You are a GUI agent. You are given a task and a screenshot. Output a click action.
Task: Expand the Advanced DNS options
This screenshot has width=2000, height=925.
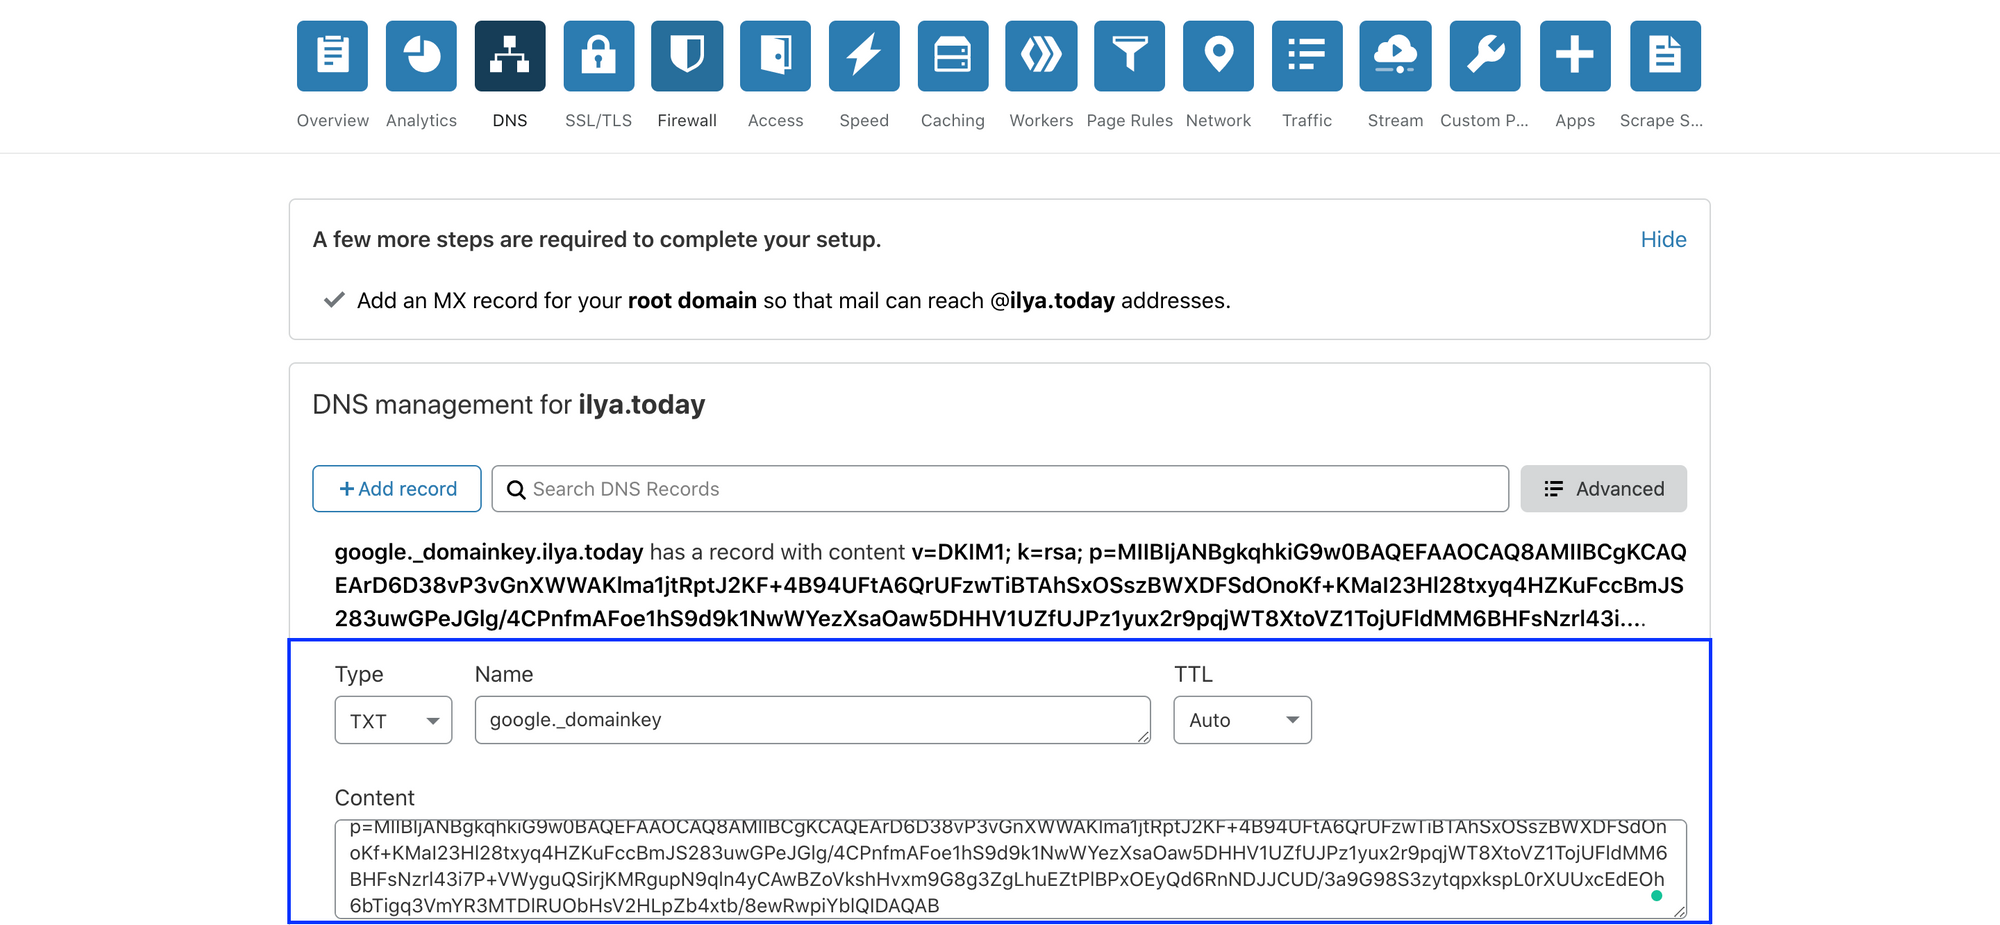tap(1603, 489)
